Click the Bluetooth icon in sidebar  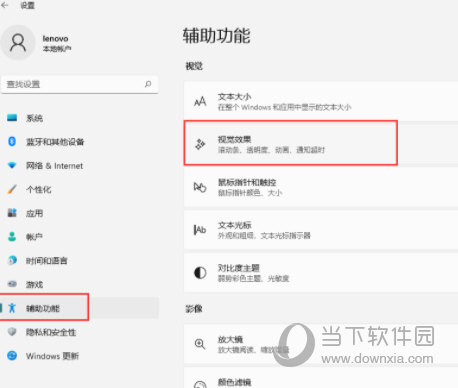(12, 142)
